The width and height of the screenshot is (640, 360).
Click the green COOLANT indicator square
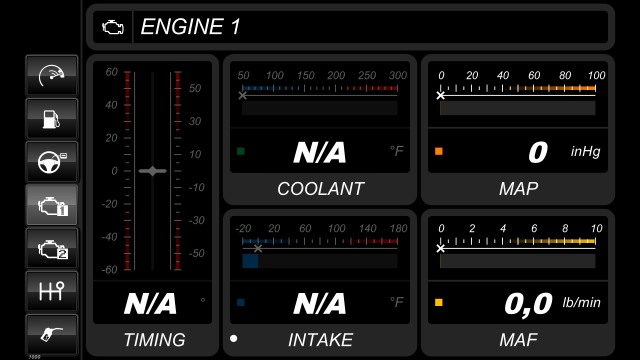click(x=241, y=151)
